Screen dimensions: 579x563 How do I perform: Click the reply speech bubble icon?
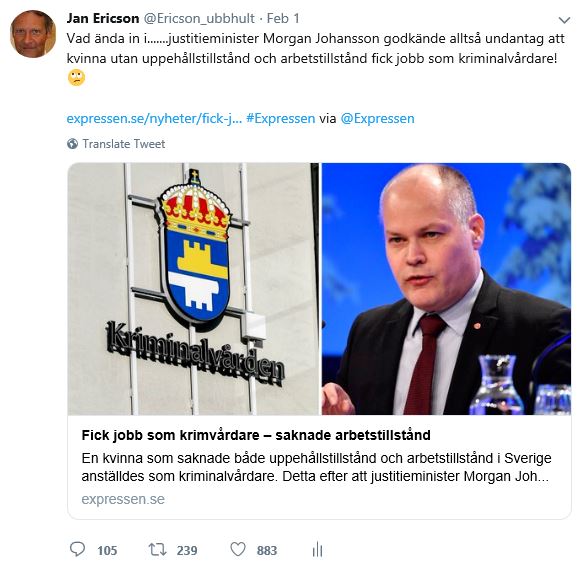click(x=78, y=549)
